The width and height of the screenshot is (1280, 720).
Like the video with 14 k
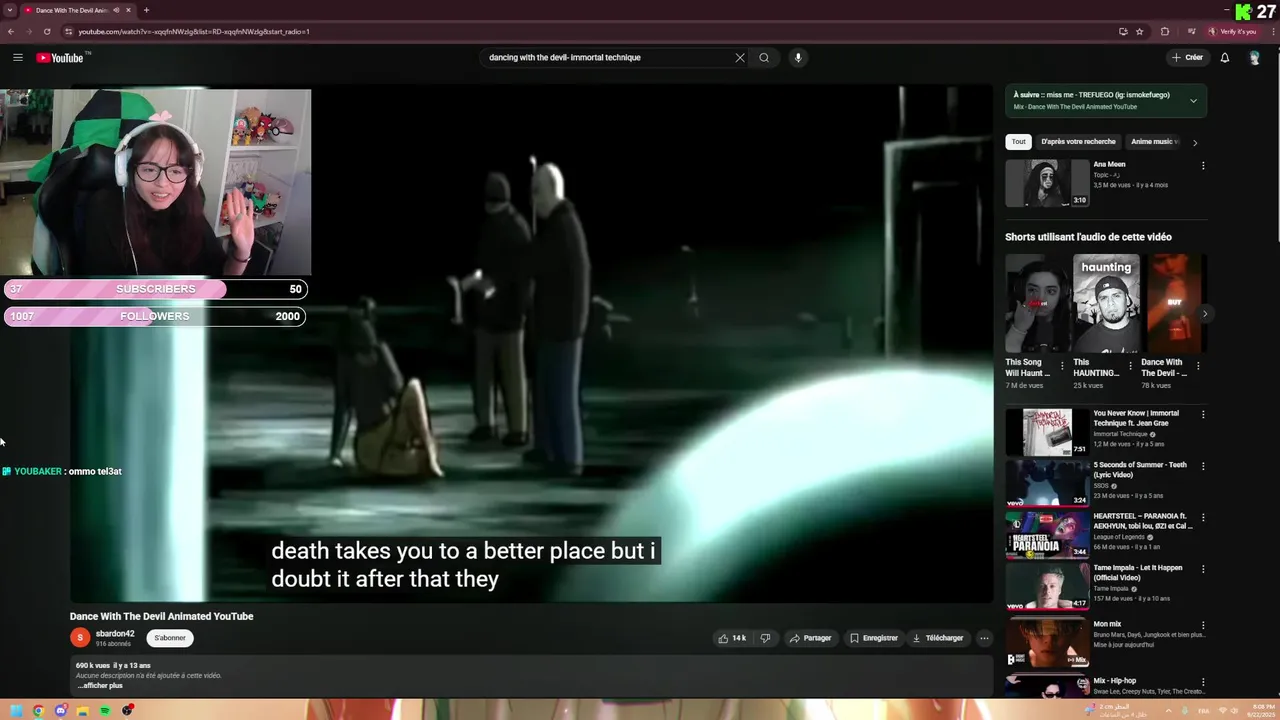point(732,638)
